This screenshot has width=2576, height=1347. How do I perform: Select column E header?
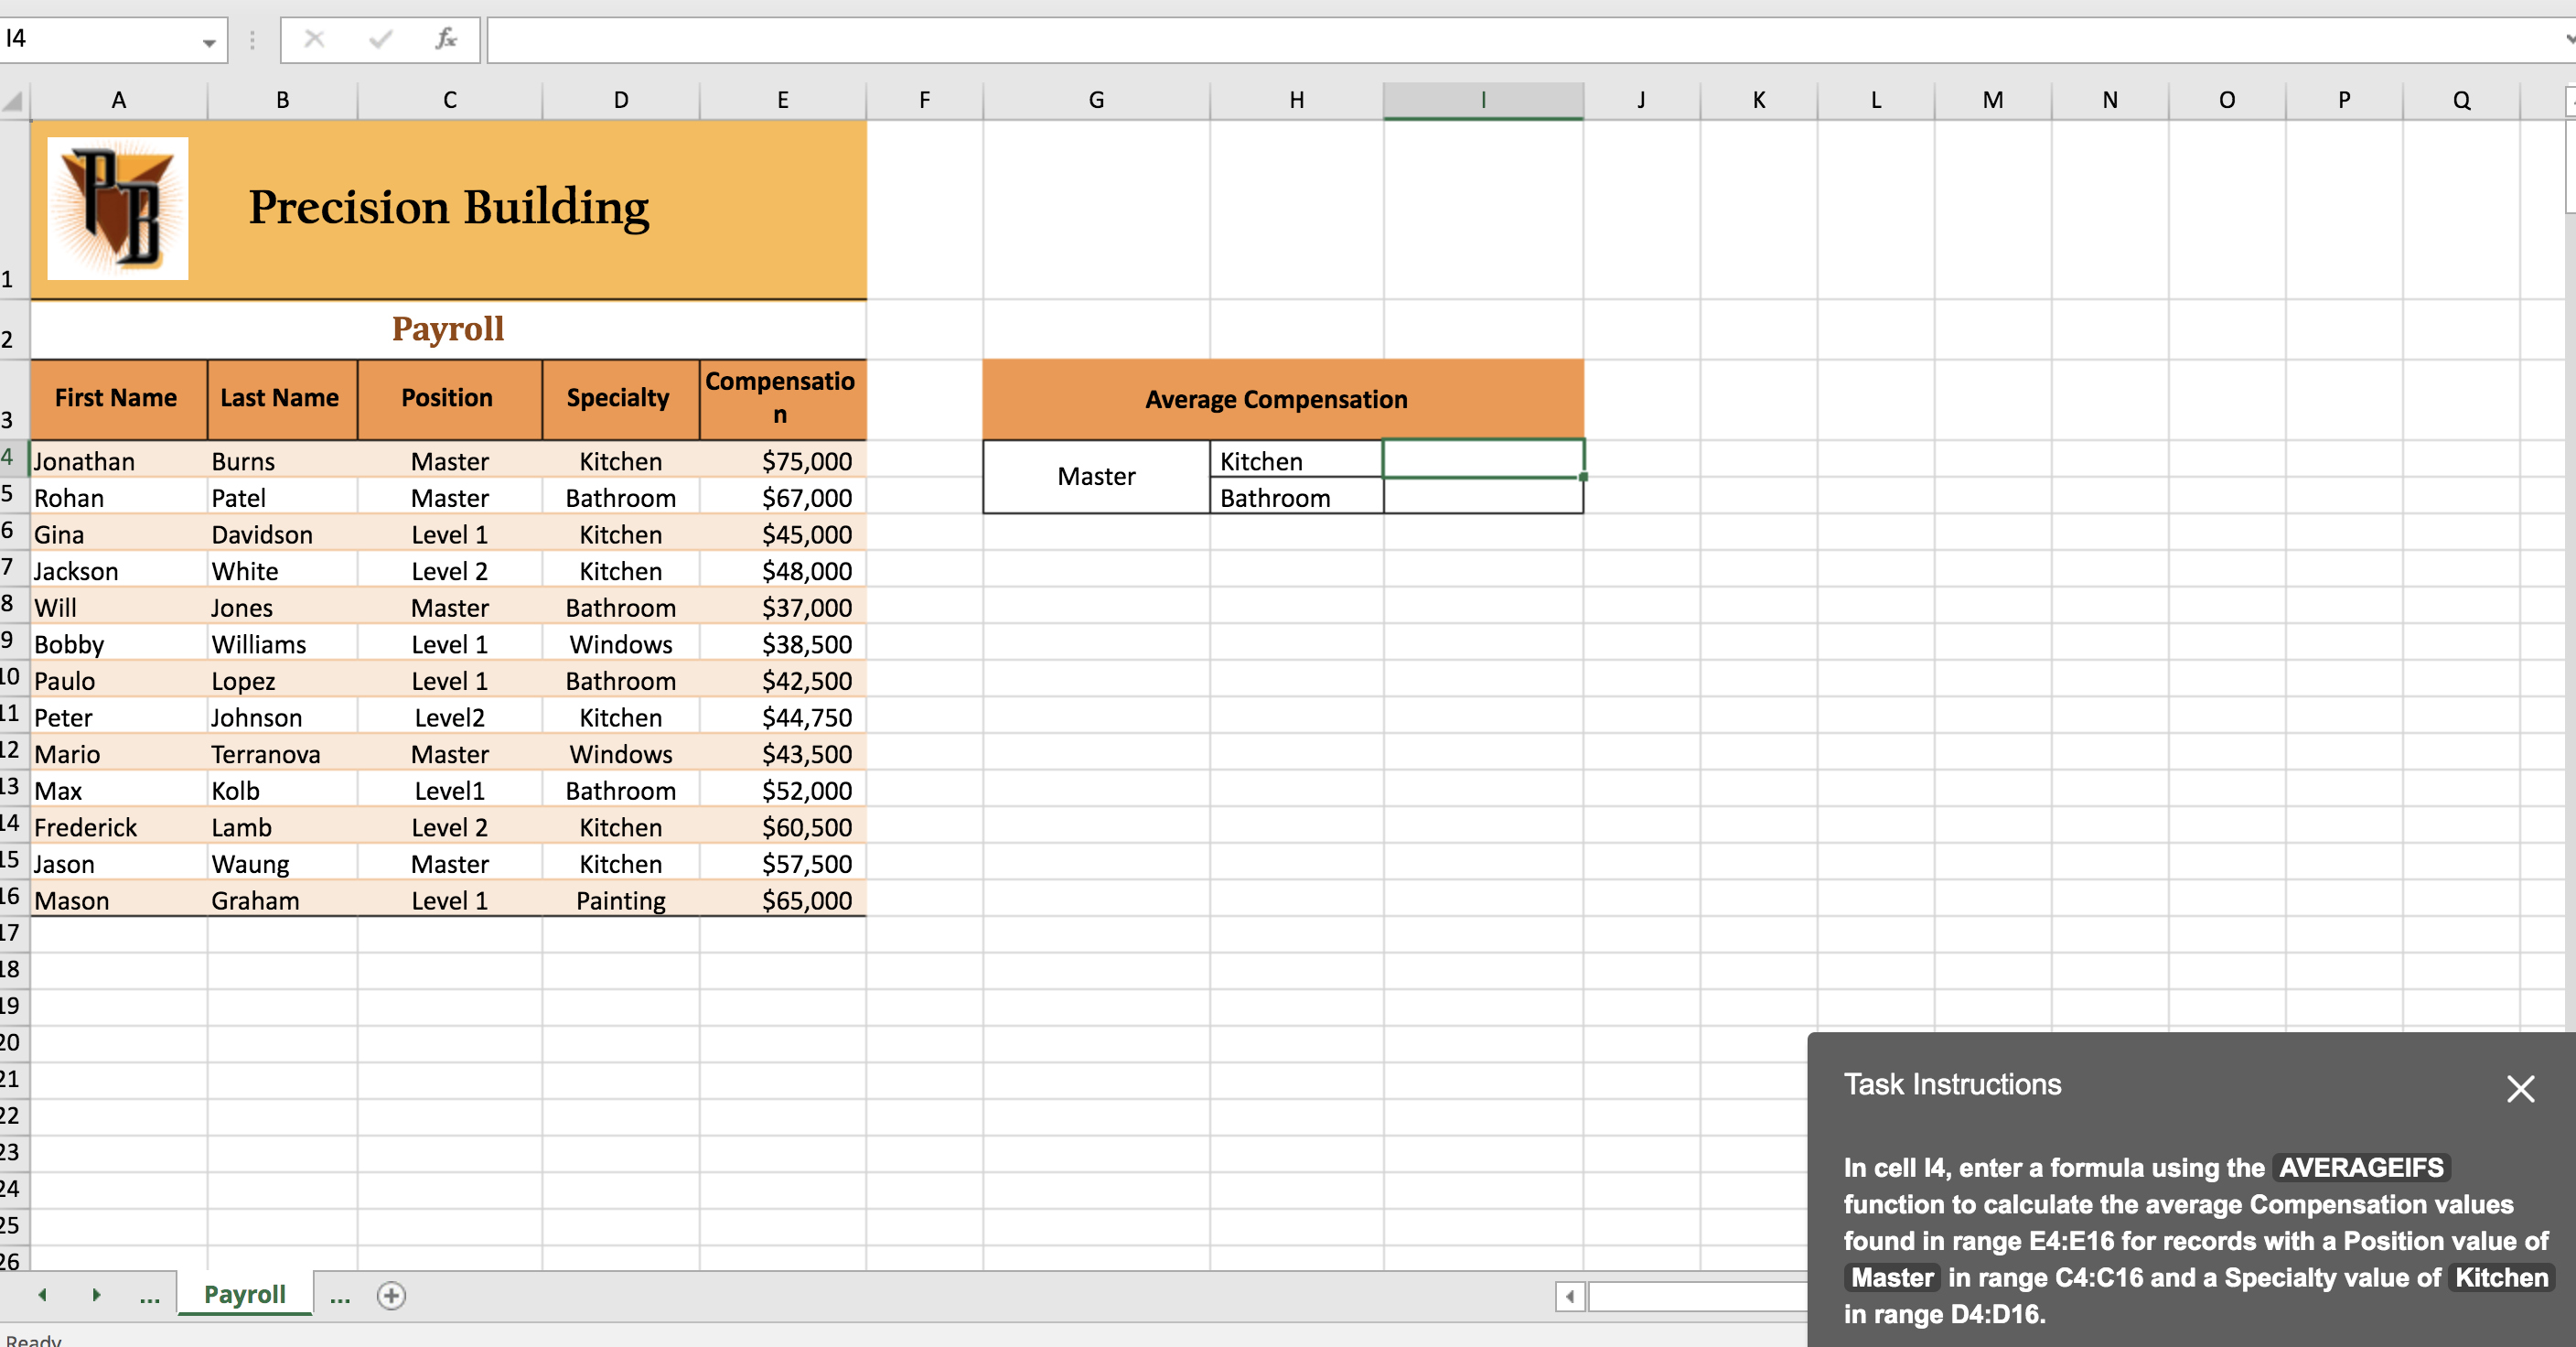[782, 100]
